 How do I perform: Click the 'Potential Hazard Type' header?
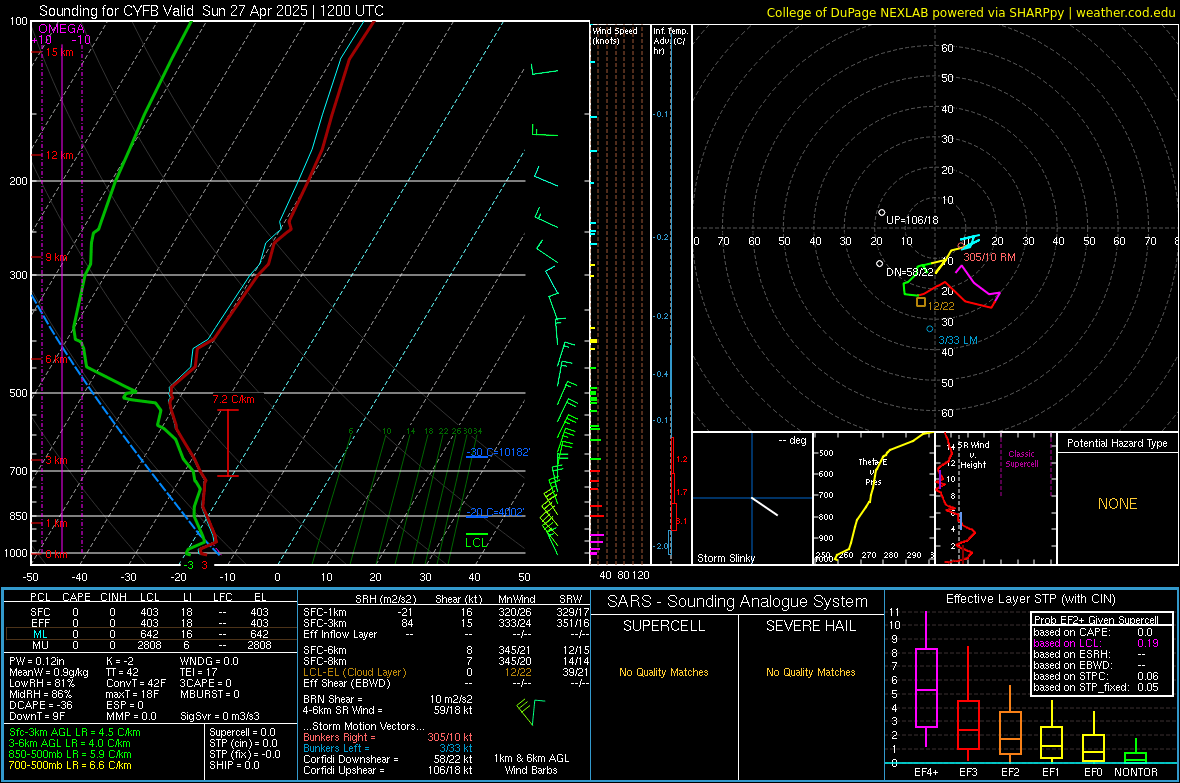(x=1117, y=443)
